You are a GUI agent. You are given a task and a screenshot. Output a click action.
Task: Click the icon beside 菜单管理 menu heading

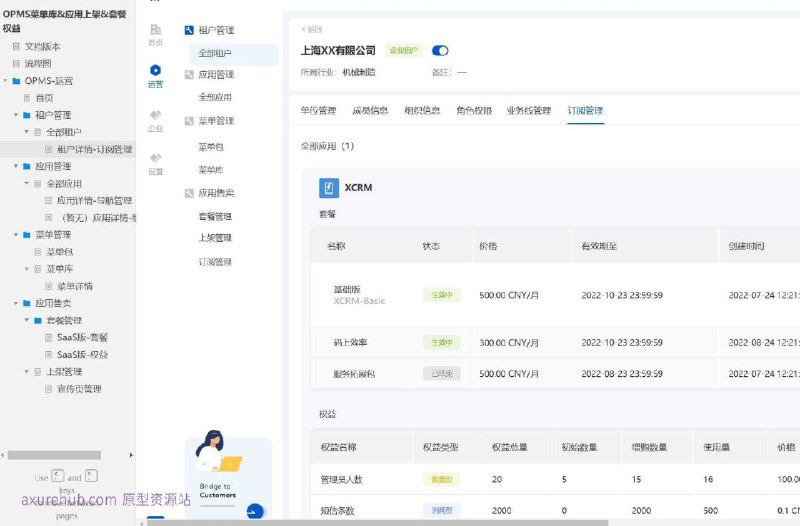pos(189,121)
